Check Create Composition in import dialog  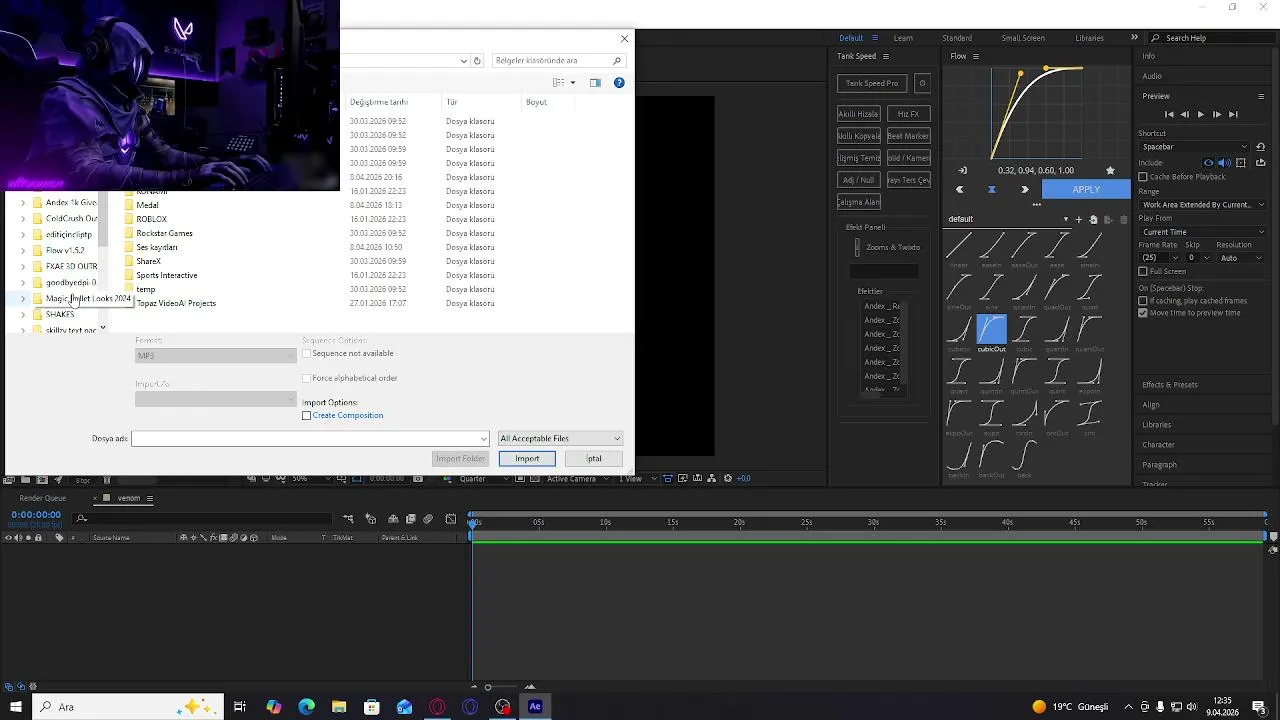[x=306, y=415]
